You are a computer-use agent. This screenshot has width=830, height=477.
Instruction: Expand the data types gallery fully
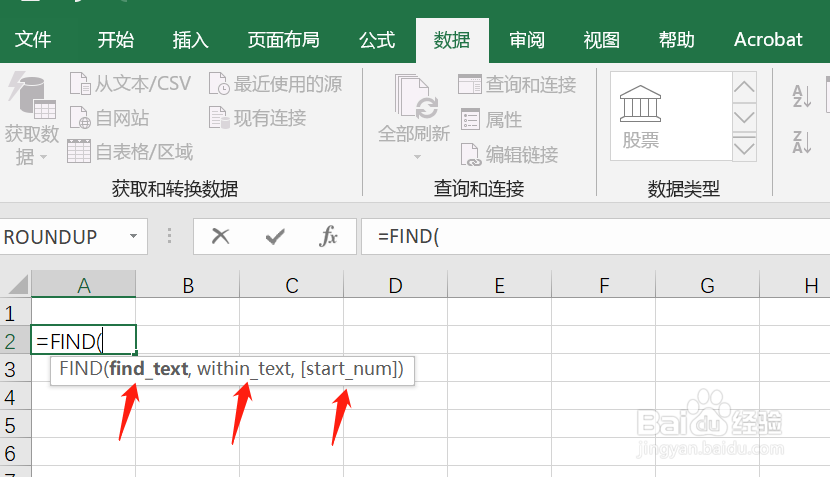click(744, 147)
